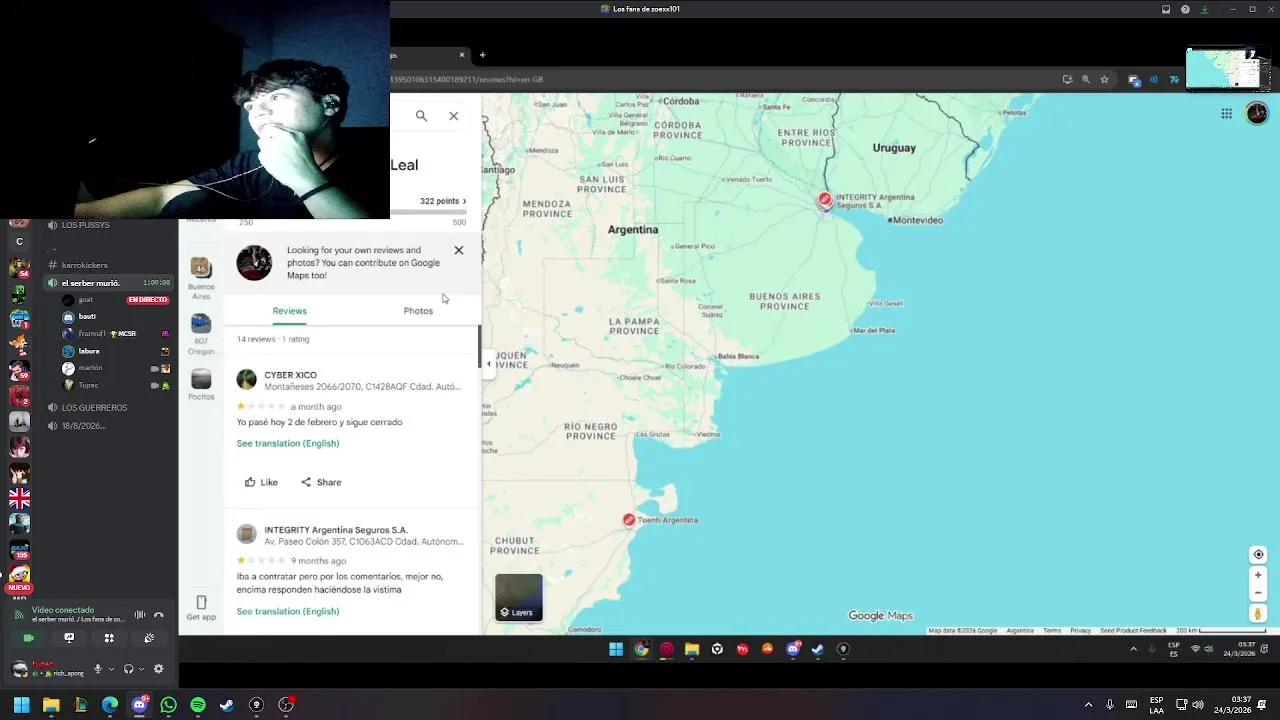
Task: Open Discord output device options arrow
Action: coord(141,669)
